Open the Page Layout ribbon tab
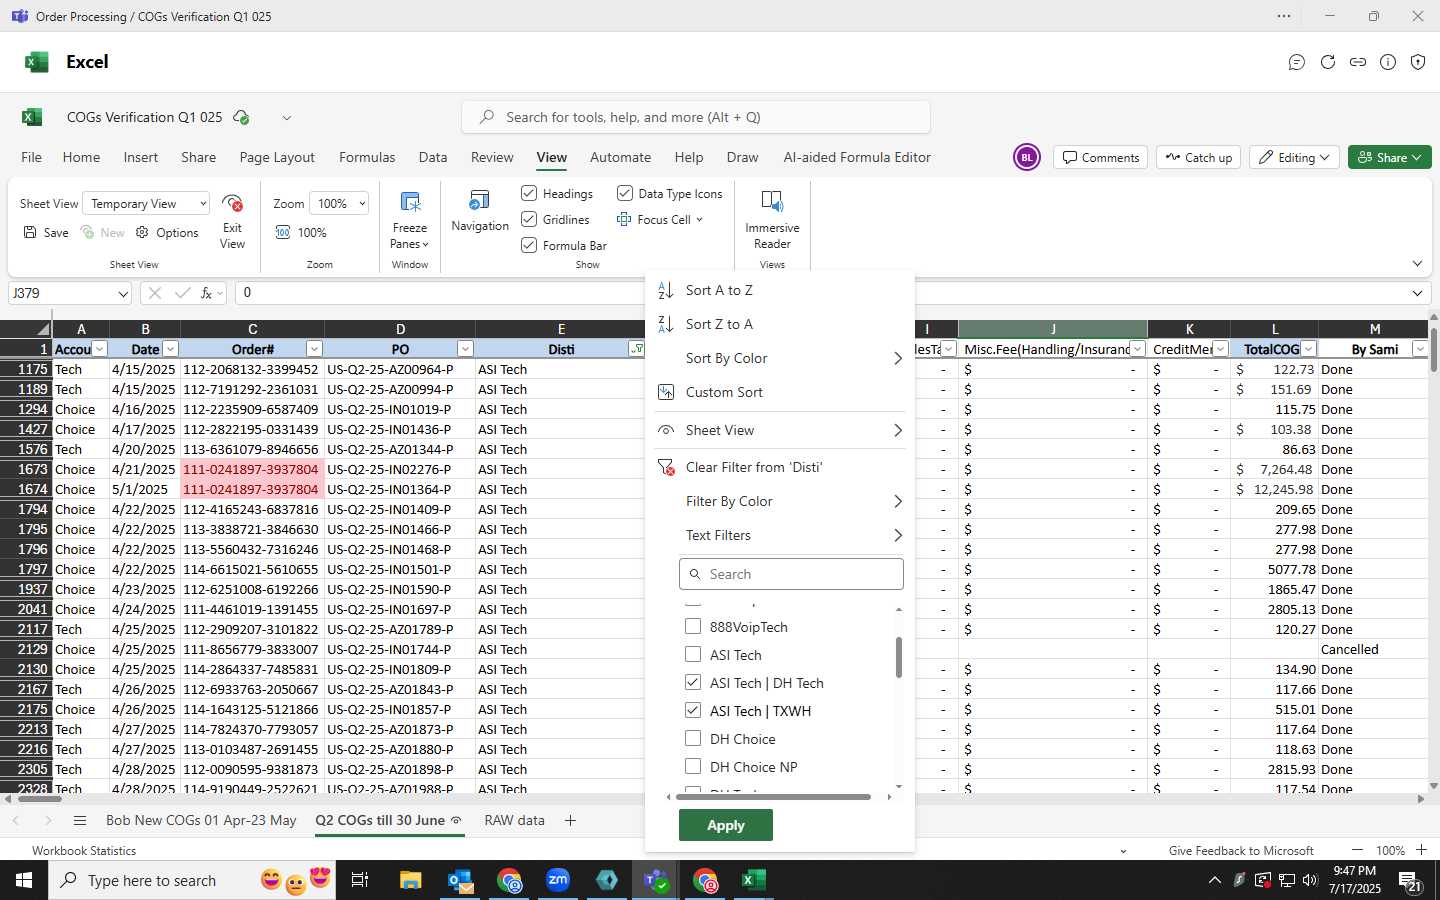1440x900 pixels. (277, 157)
